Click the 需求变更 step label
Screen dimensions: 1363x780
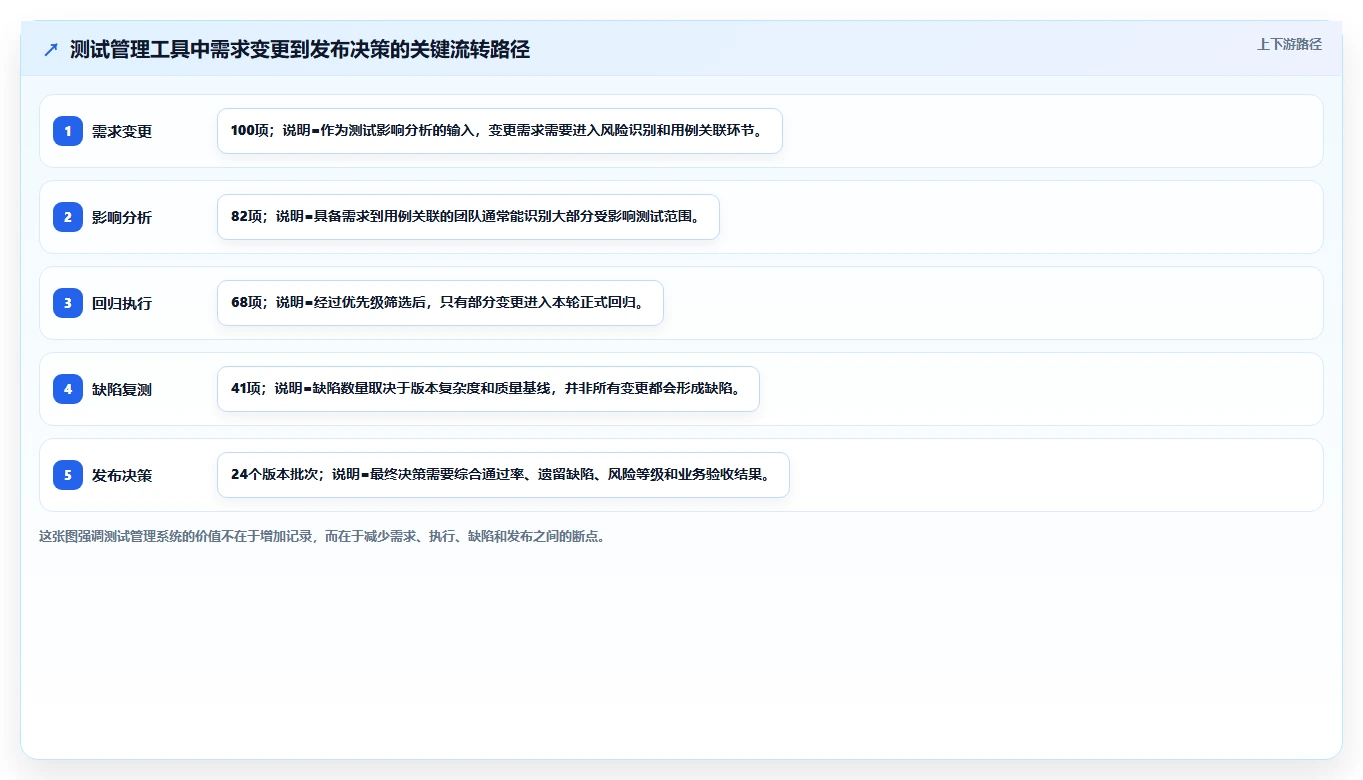[122, 131]
